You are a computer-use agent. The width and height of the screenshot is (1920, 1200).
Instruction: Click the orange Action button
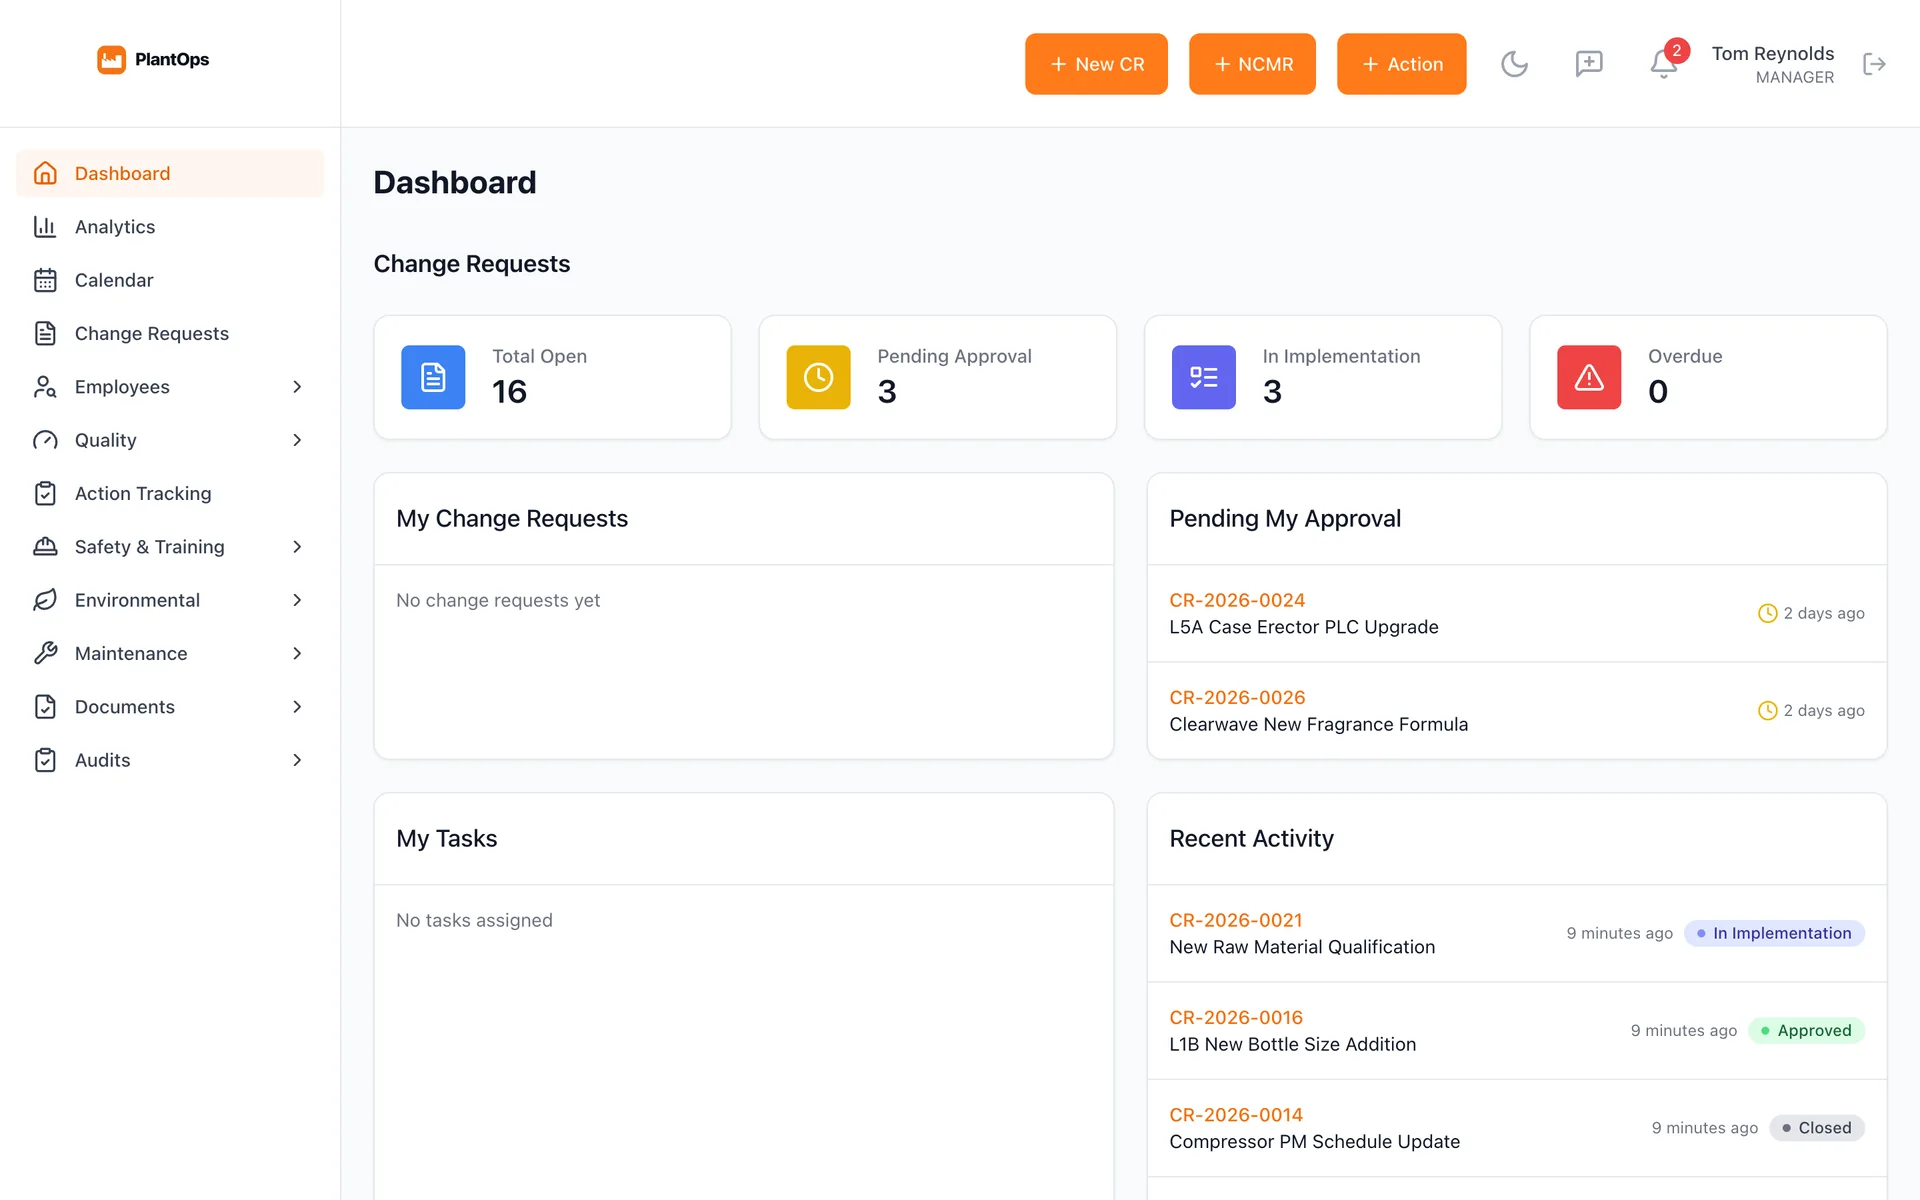pos(1401,64)
